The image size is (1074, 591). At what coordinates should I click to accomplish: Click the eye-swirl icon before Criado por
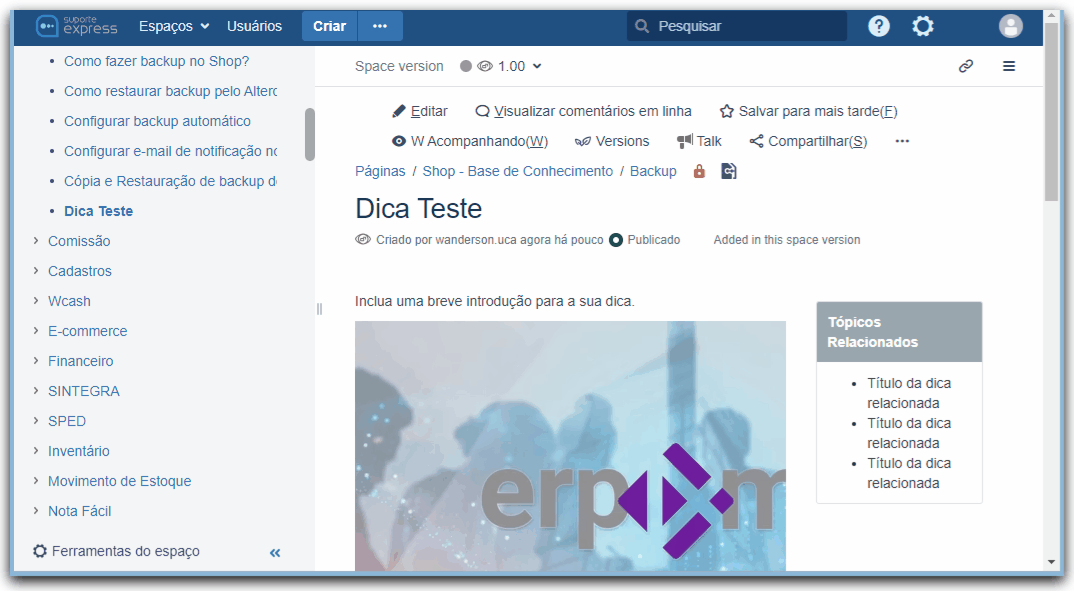click(362, 240)
